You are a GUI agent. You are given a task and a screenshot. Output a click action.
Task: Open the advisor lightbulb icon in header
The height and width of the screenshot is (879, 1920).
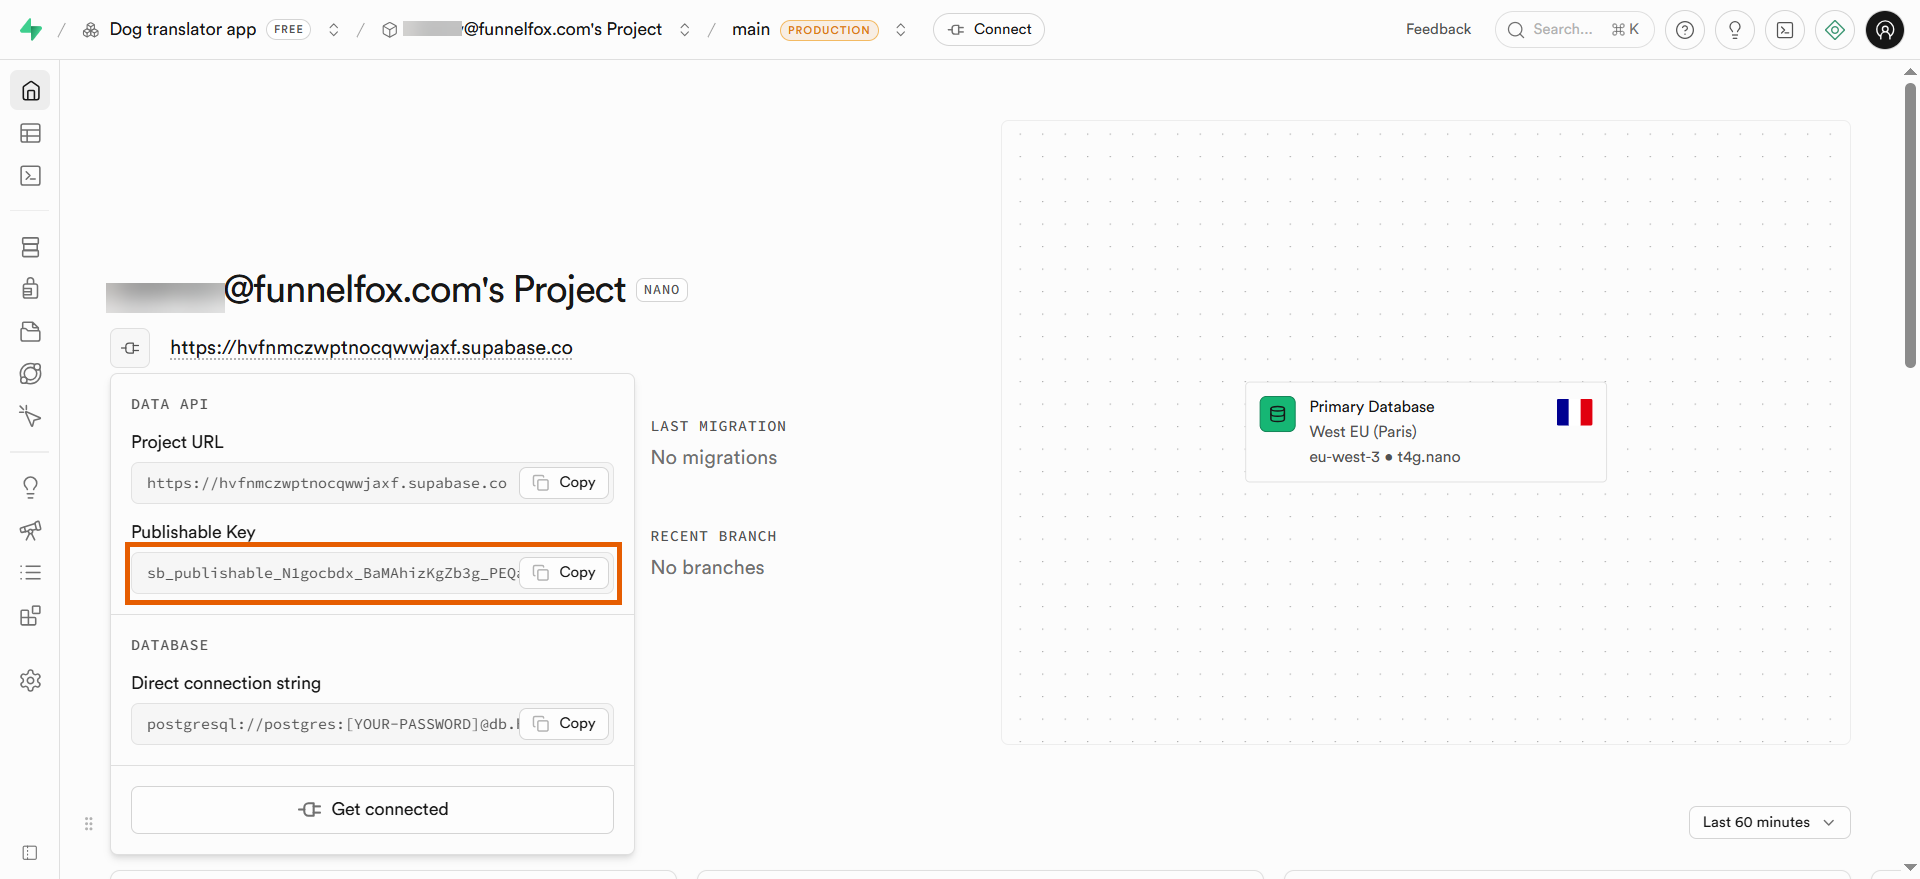[x=1735, y=30]
